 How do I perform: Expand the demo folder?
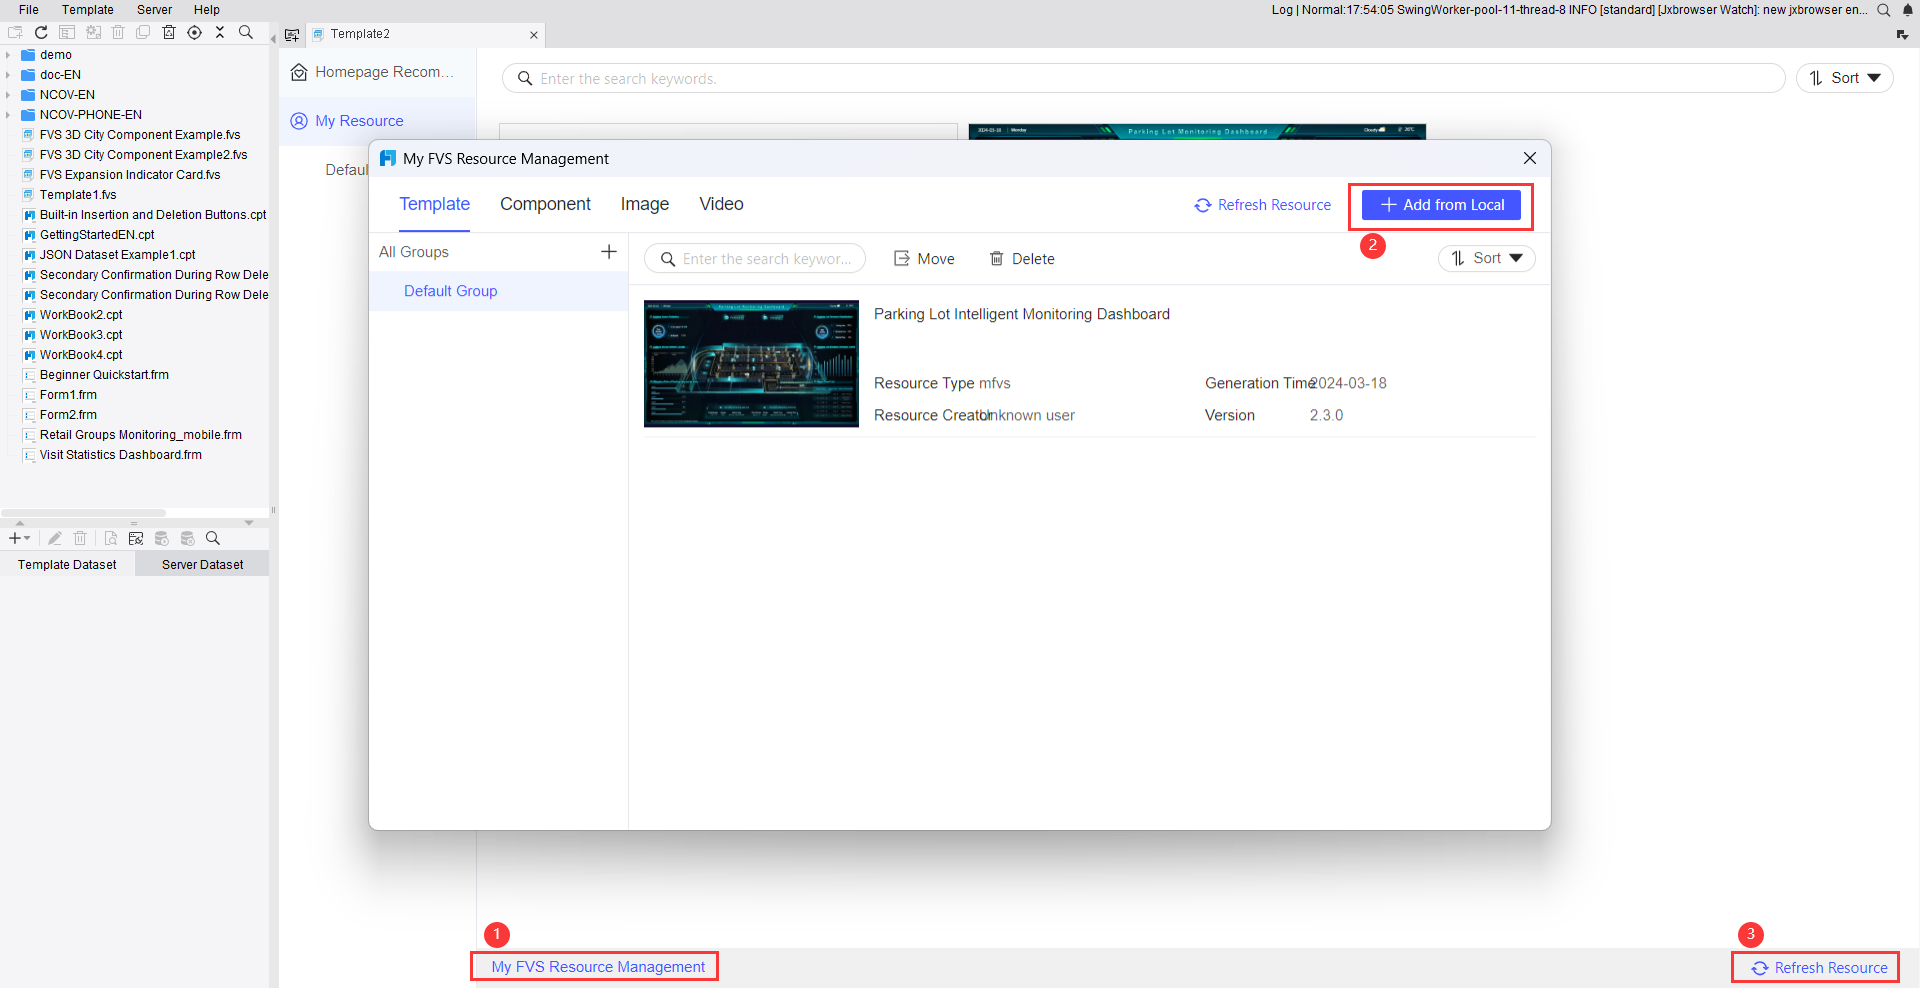tap(8, 54)
